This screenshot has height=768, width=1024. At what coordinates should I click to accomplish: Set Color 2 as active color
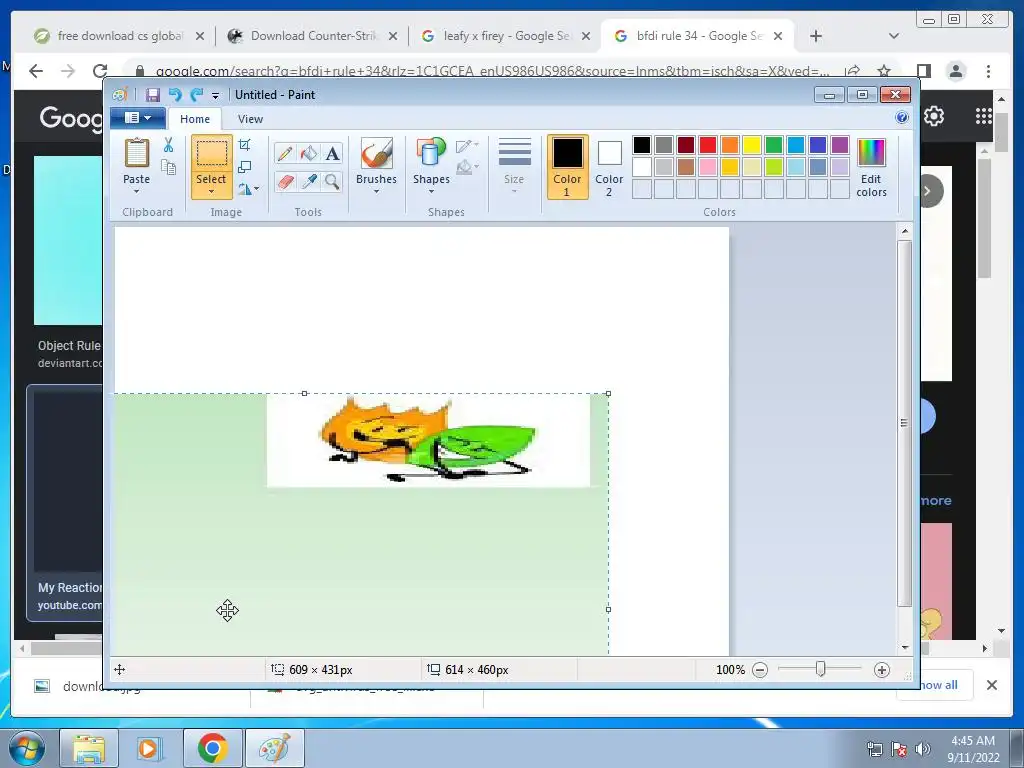tap(609, 167)
